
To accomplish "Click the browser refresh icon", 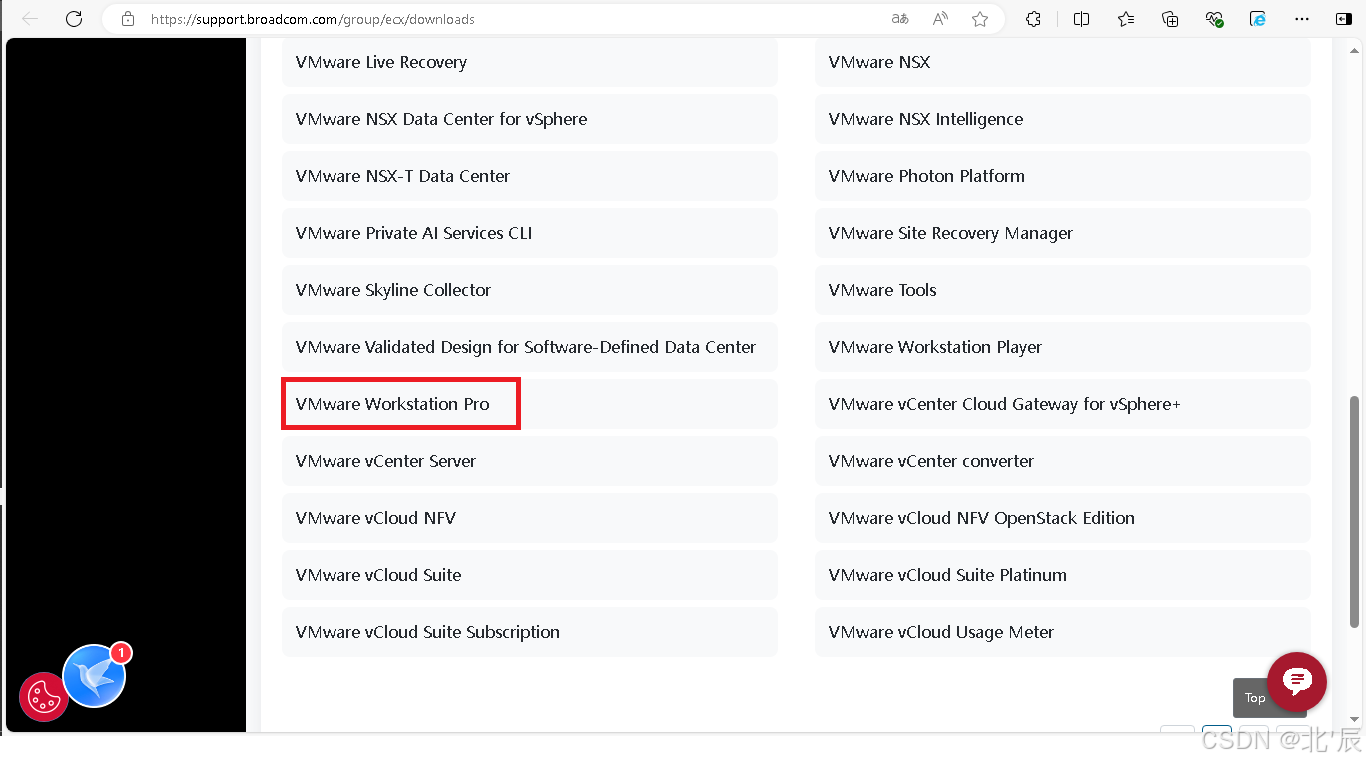I will click(73, 19).
